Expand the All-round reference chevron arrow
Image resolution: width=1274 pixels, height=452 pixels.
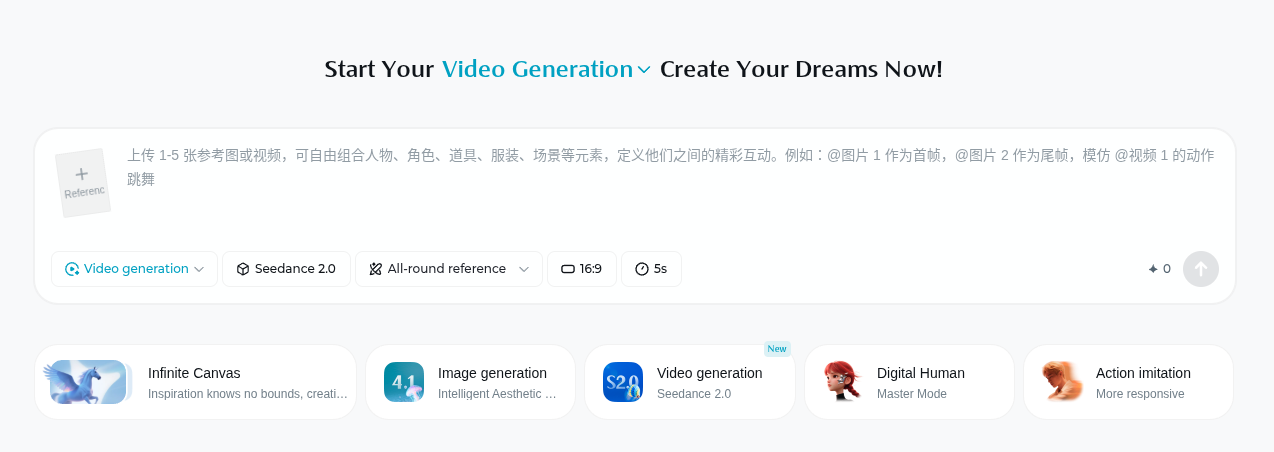pos(523,269)
